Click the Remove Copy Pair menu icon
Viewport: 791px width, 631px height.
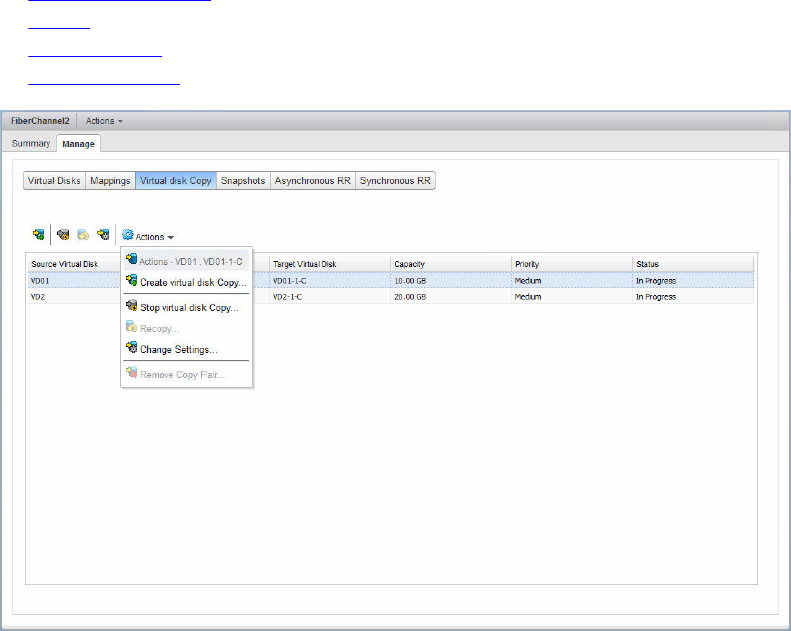tap(132, 373)
